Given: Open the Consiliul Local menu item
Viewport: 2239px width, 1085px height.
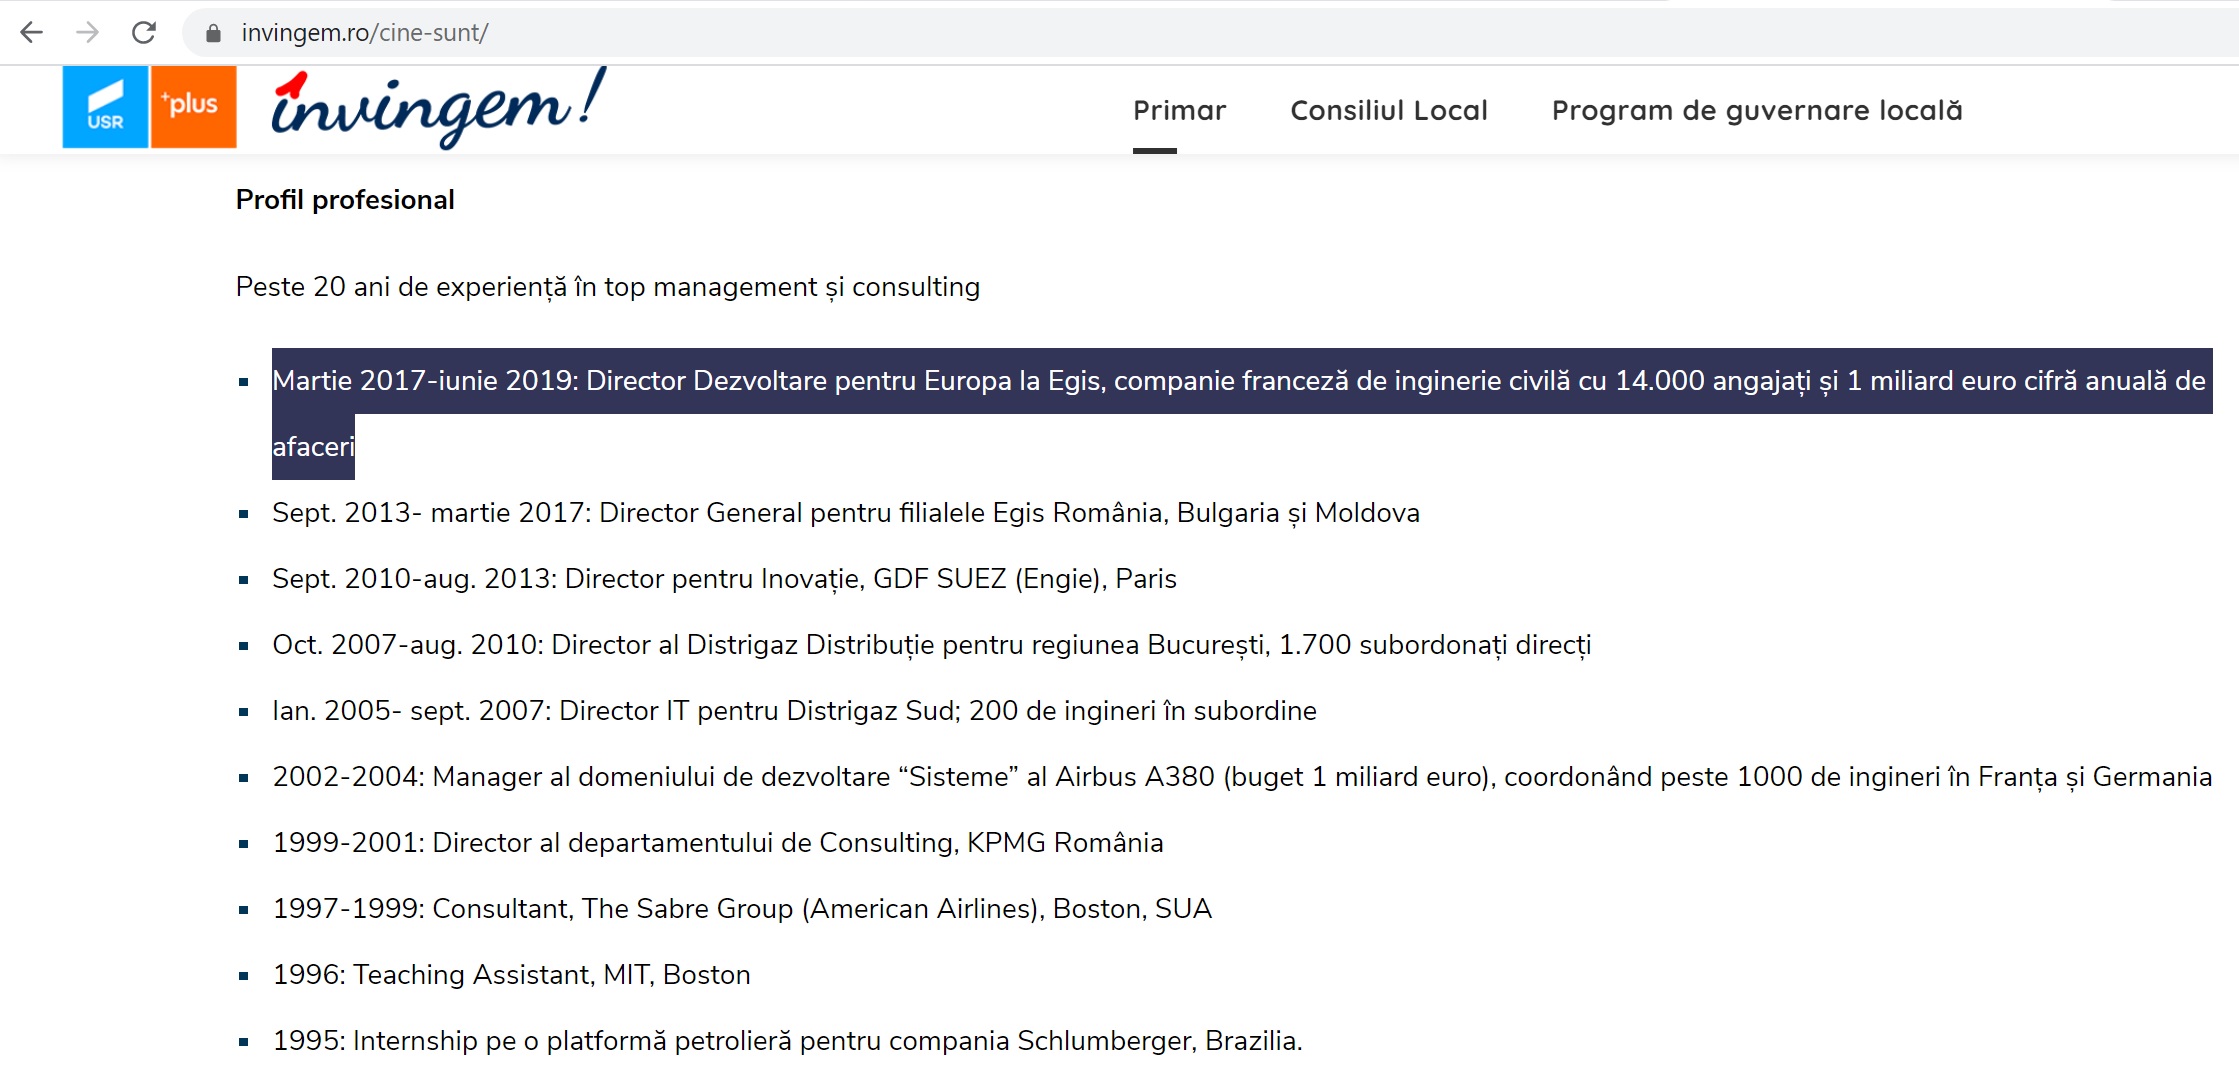Looking at the screenshot, I should pos(1389,110).
